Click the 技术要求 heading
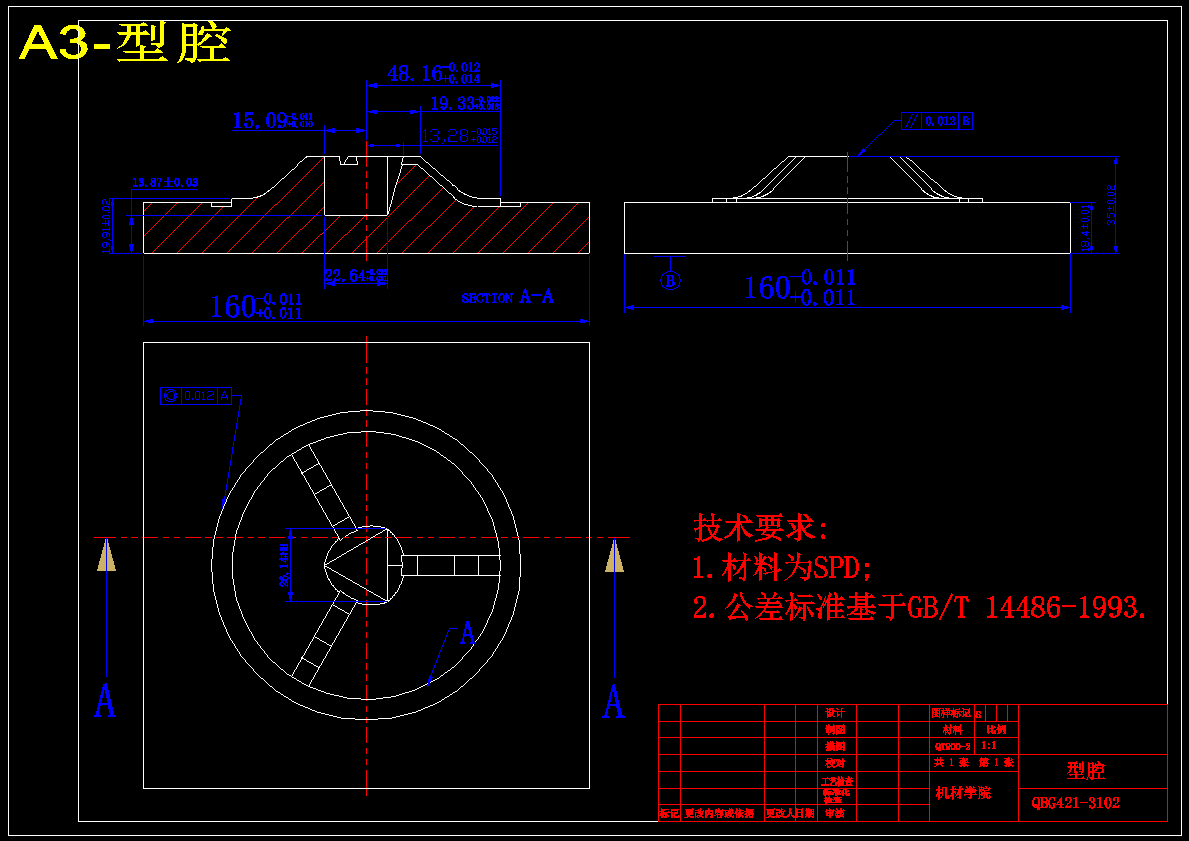This screenshot has height=841, width=1189. 761,527
